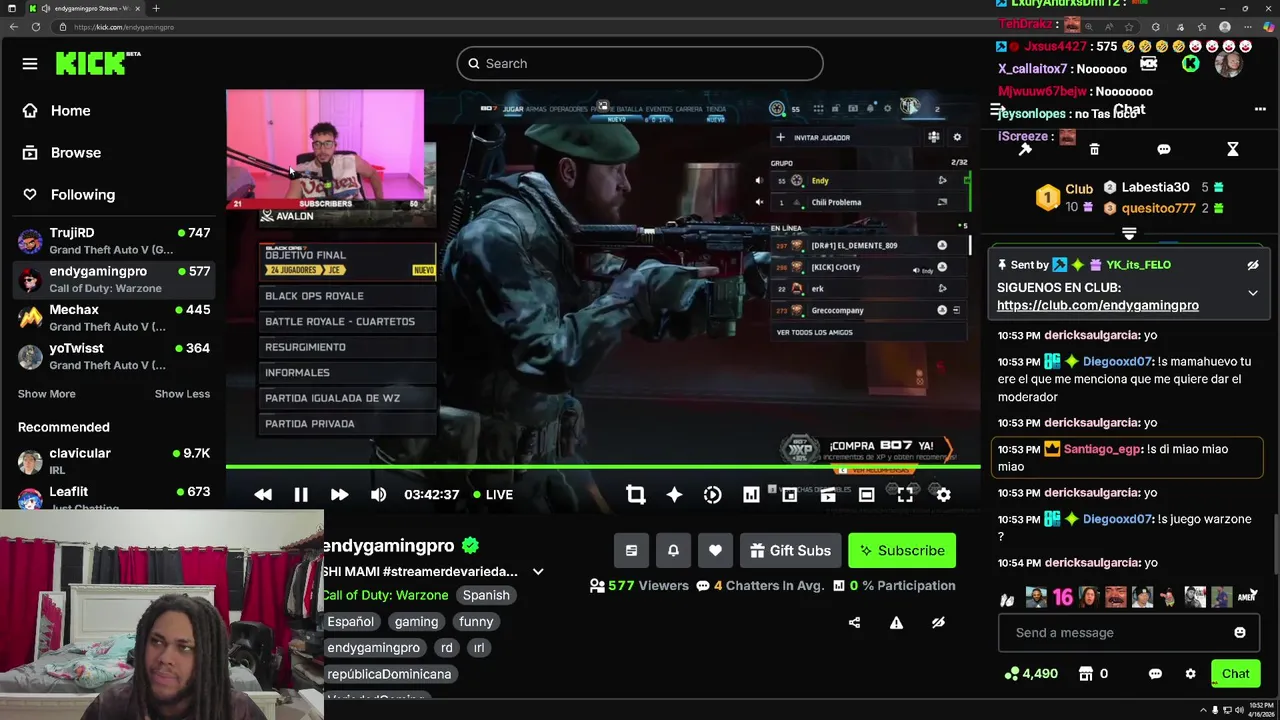Open the player settings gear
The image size is (1280, 720).
[x=943, y=495]
